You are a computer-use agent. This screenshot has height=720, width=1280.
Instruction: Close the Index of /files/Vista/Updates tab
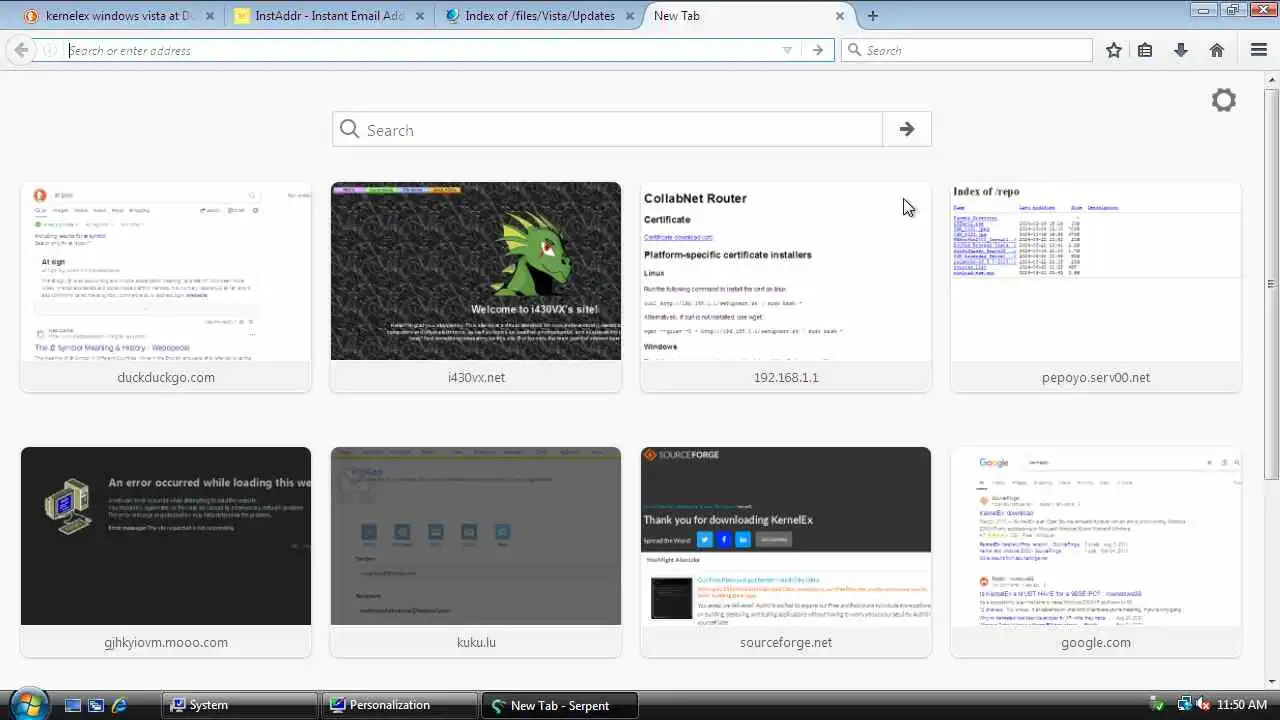point(630,16)
